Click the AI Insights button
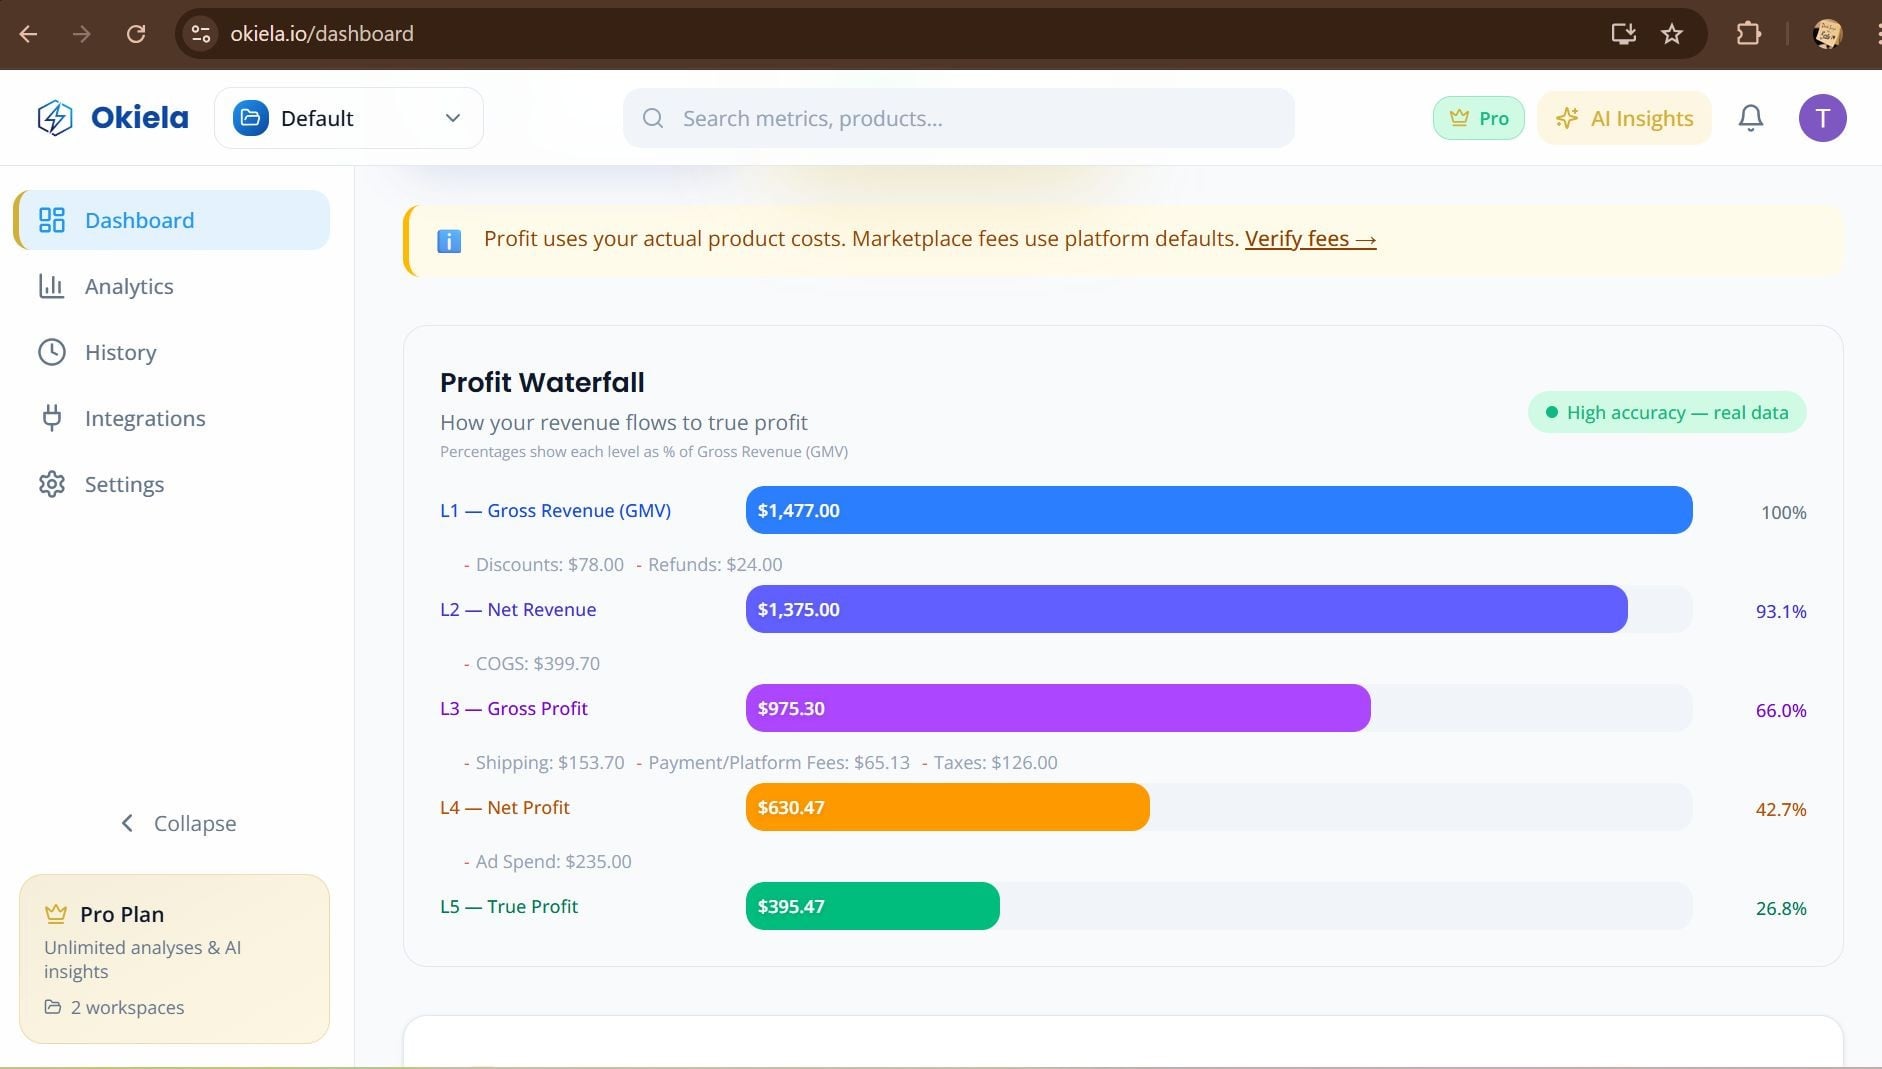1882x1069 pixels. tap(1624, 118)
